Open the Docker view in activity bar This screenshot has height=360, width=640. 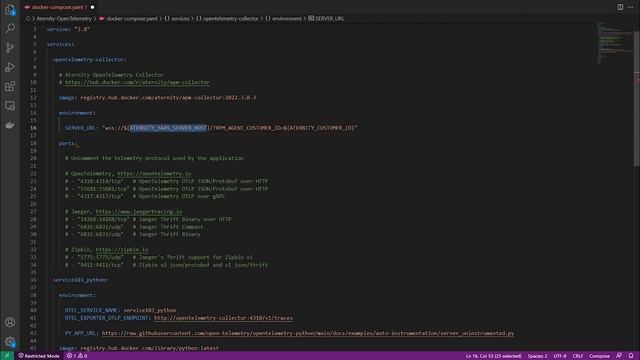(x=10, y=125)
